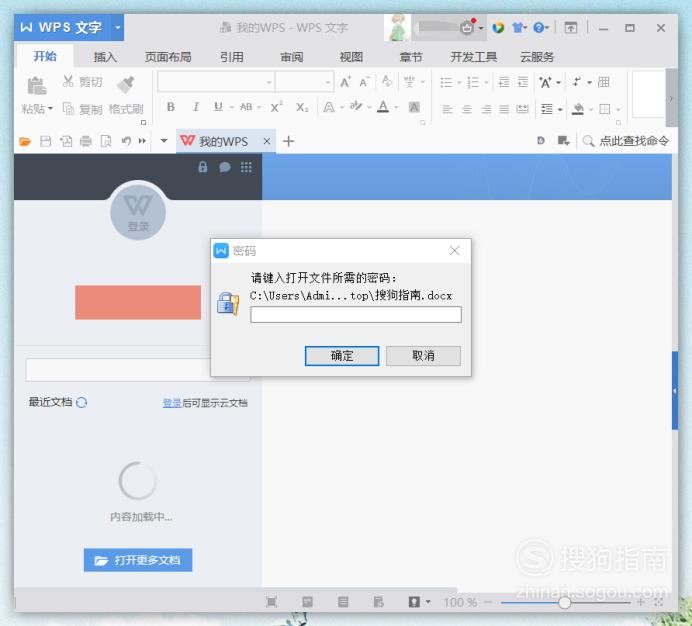The height and width of the screenshot is (626, 692).
Task: Click the bulleted list icon
Action: point(446,82)
